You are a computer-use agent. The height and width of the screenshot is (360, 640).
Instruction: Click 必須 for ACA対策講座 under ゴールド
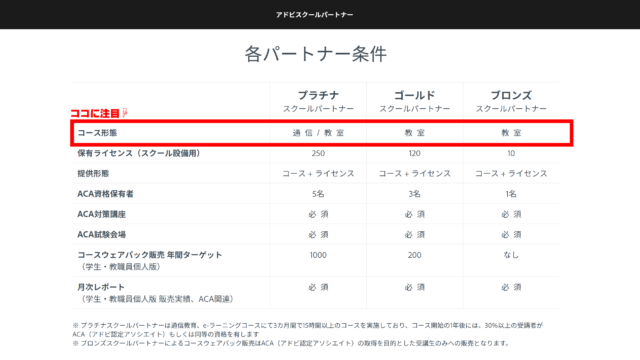[x=415, y=214]
